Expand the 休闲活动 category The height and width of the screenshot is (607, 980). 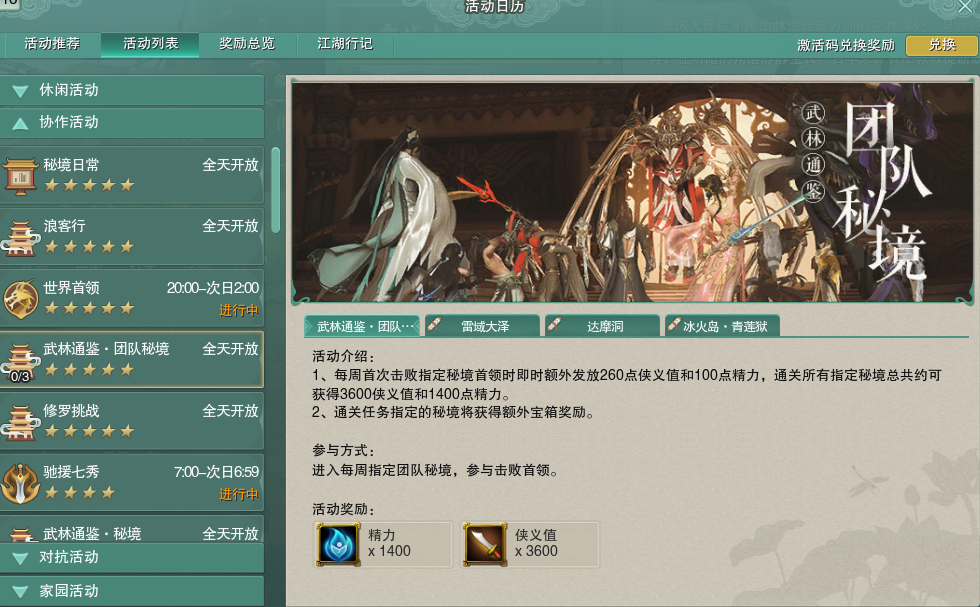(x=132, y=90)
